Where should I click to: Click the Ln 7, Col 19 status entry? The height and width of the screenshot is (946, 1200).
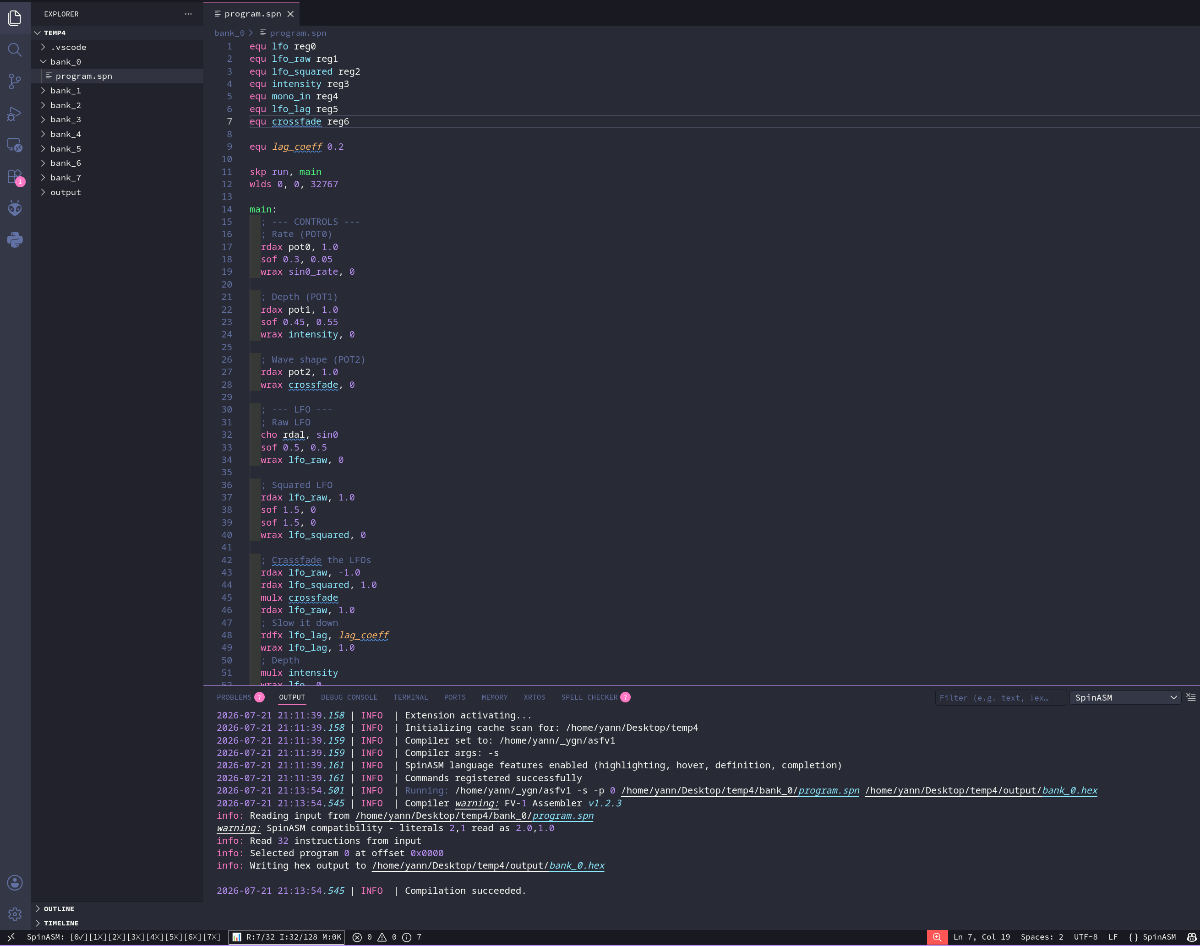[982, 937]
